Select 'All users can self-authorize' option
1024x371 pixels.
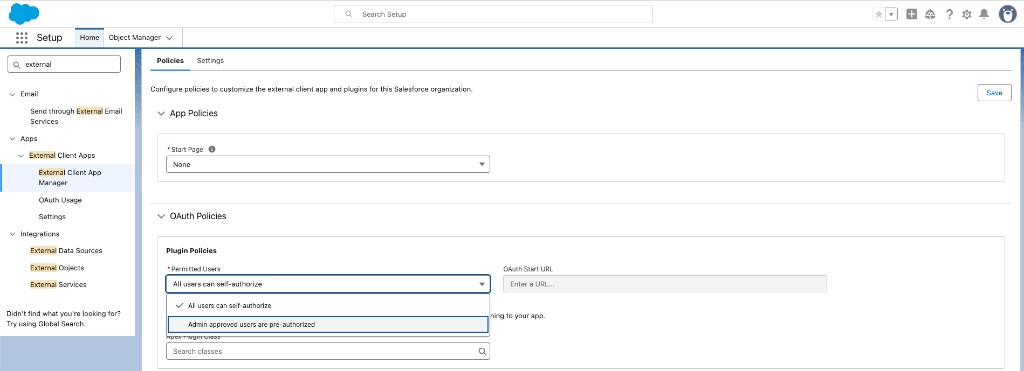328,305
